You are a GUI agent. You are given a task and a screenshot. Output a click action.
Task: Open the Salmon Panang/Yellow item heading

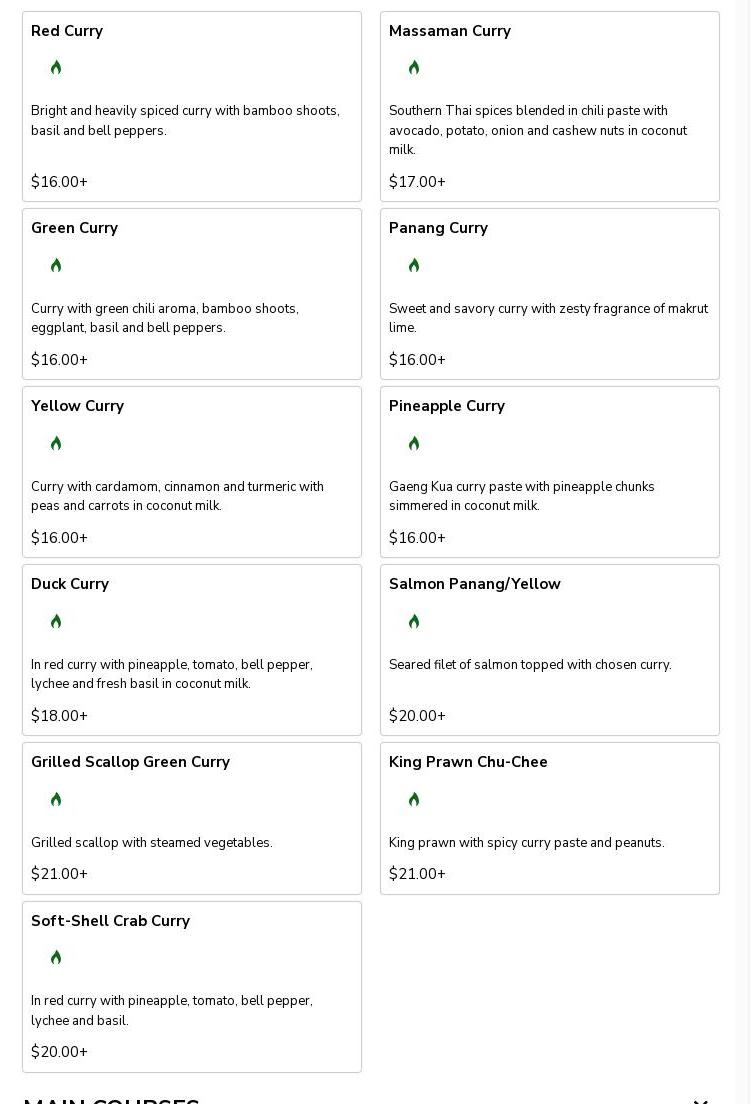pyautogui.click(x=475, y=584)
